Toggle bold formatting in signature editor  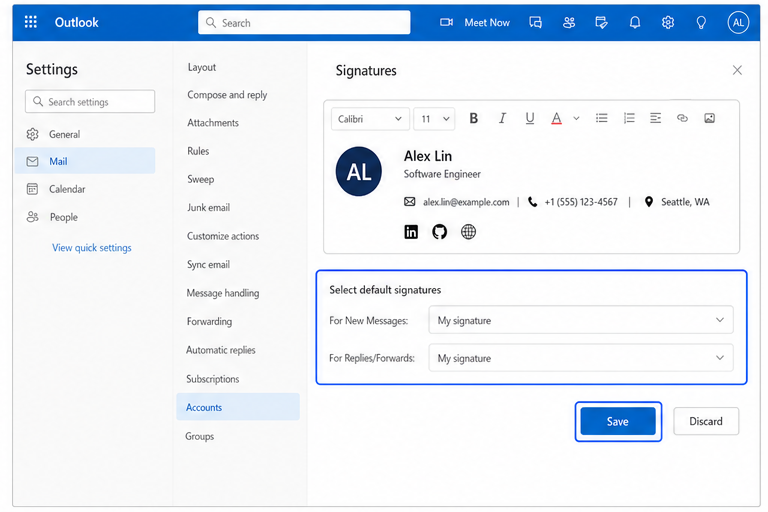[x=473, y=119]
